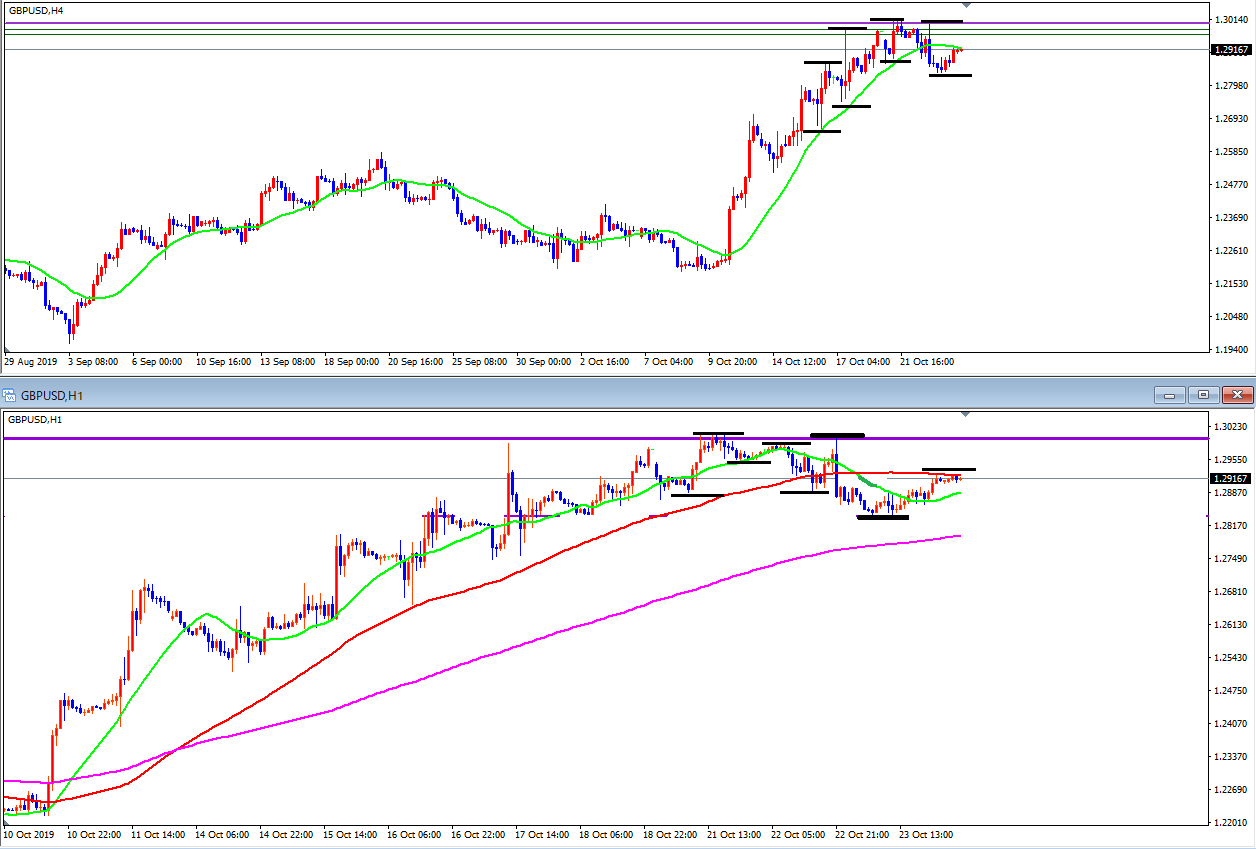Click the 1.22690 price level
The width and height of the screenshot is (1256, 849).
[1230, 790]
